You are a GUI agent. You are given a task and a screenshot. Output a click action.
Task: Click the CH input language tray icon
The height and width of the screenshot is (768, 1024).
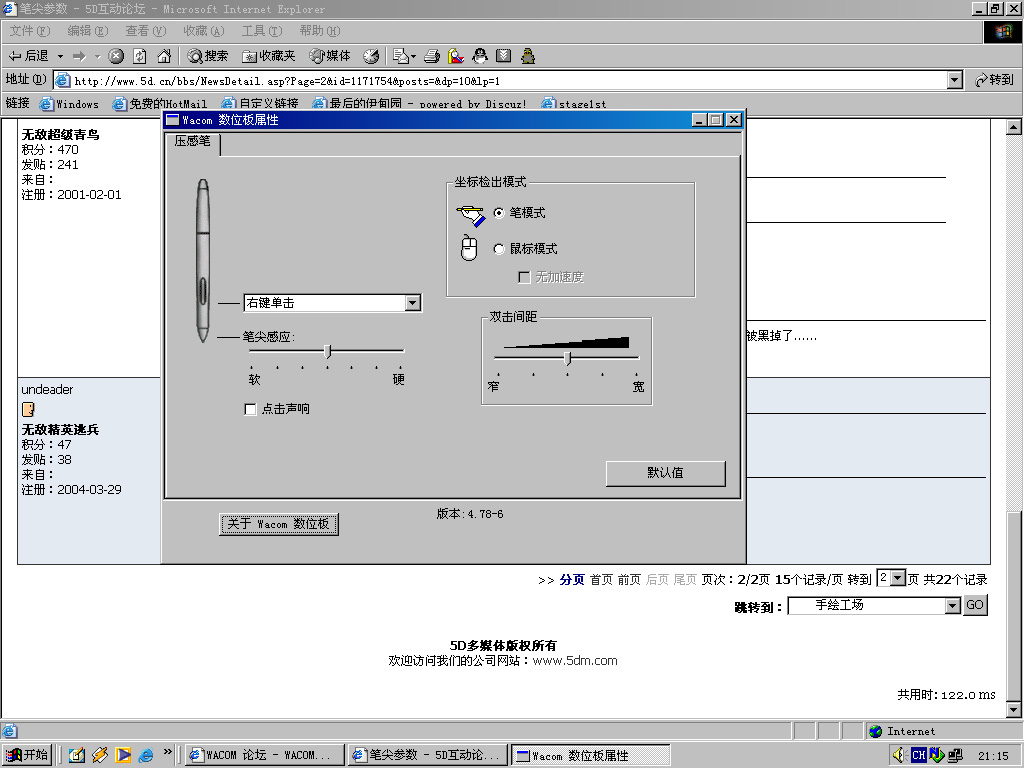(x=919, y=755)
